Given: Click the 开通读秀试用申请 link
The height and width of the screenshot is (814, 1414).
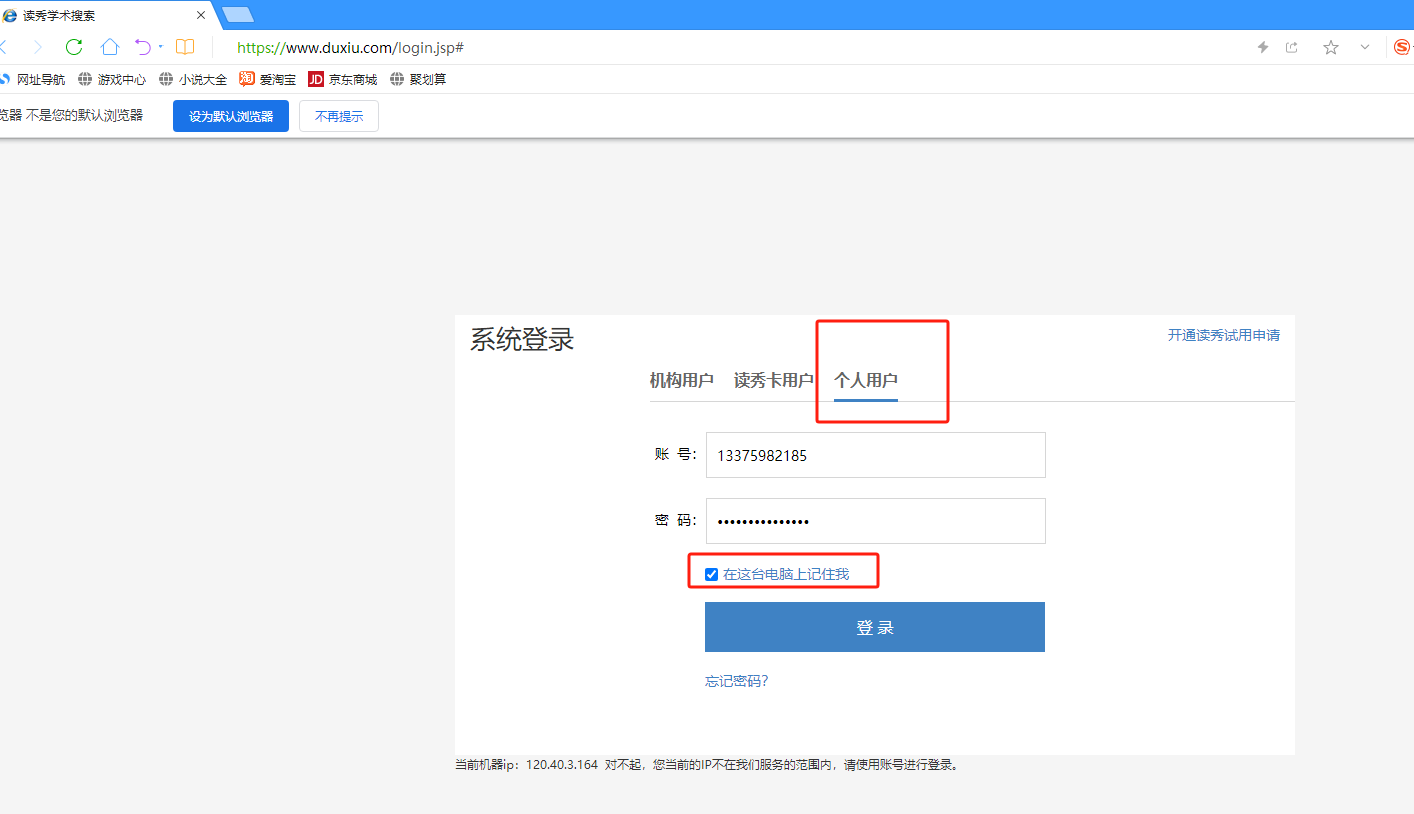Looking at the screenshot, I should 1223,335.
